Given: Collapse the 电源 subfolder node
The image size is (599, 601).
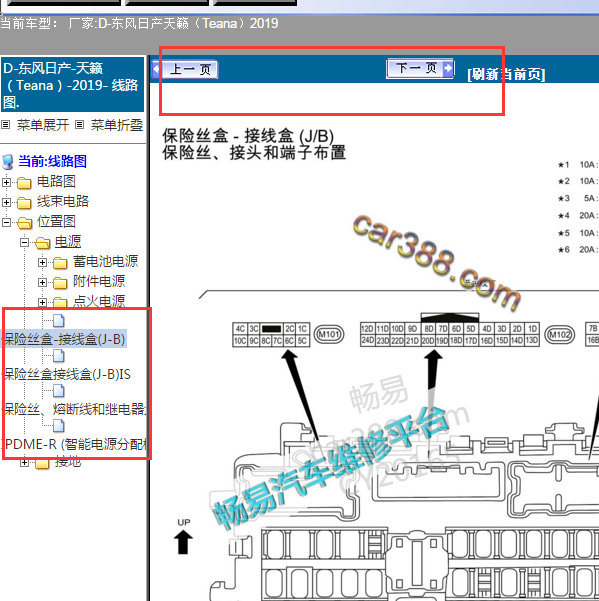Looking at the screenshot, I should [x=25, y=242].
